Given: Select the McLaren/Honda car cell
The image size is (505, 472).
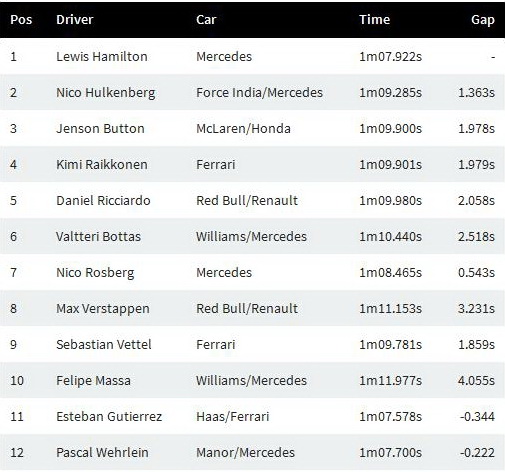Looking at the screenshot, I should (x=243, y=128).
